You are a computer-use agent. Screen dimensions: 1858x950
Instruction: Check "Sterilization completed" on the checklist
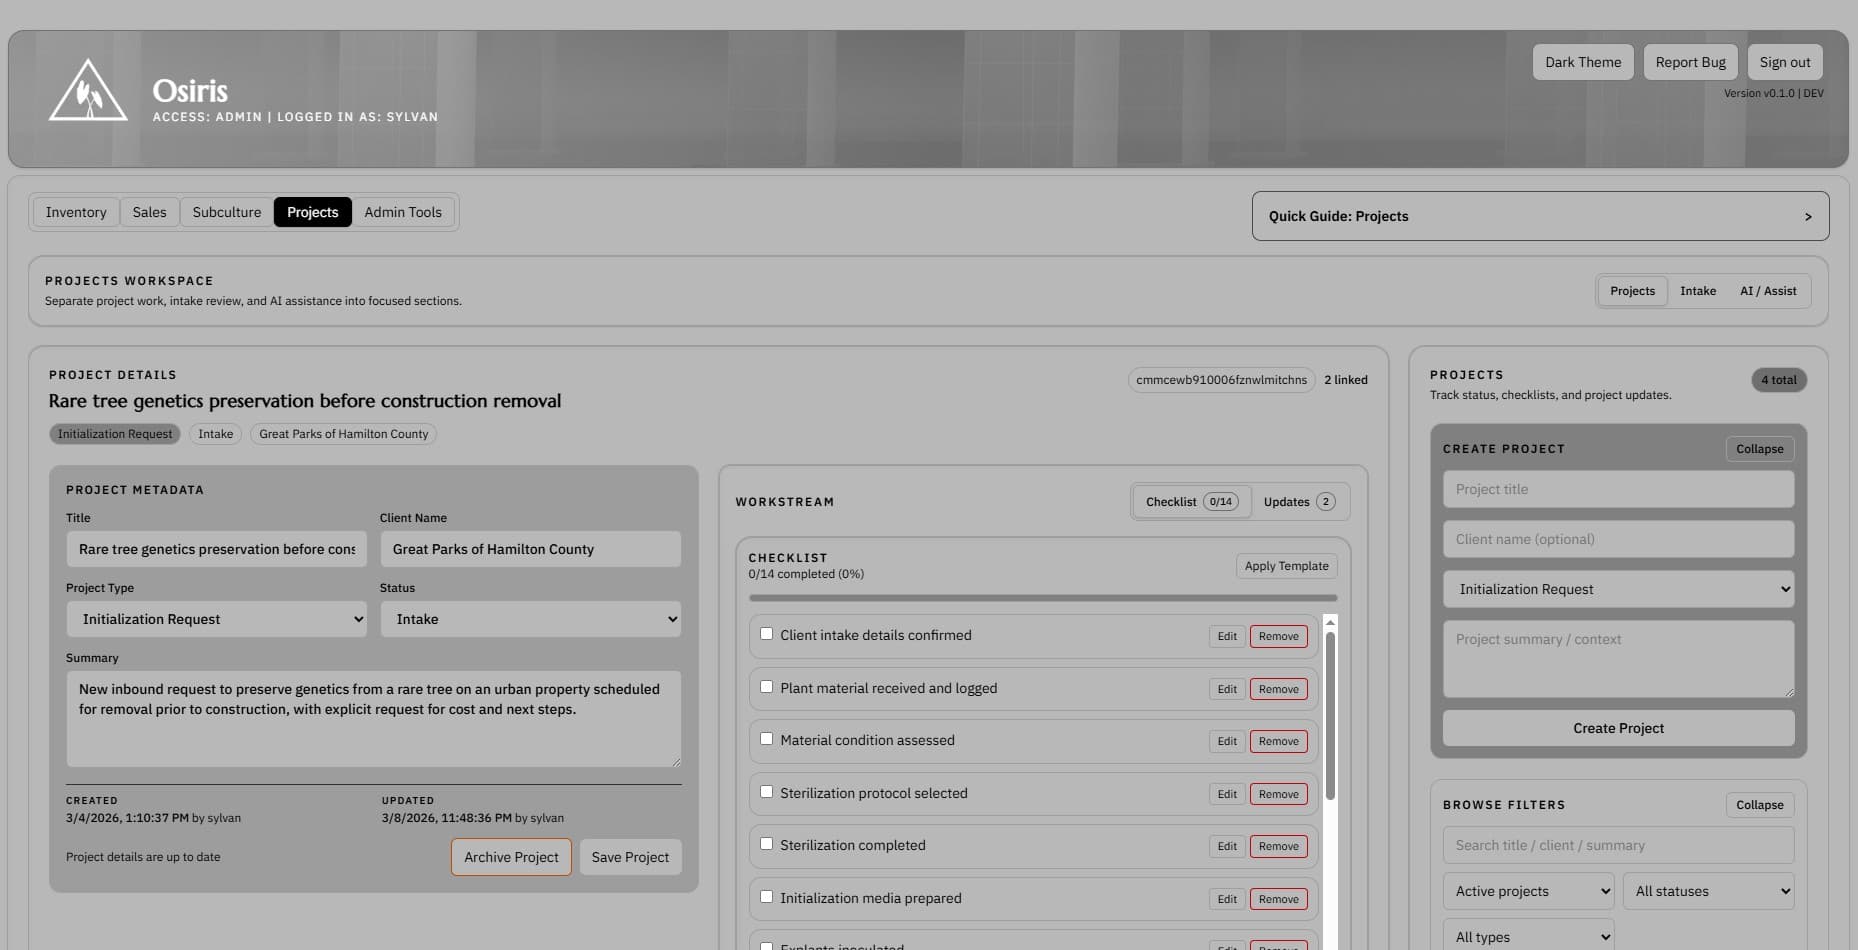tap(766, 843)
